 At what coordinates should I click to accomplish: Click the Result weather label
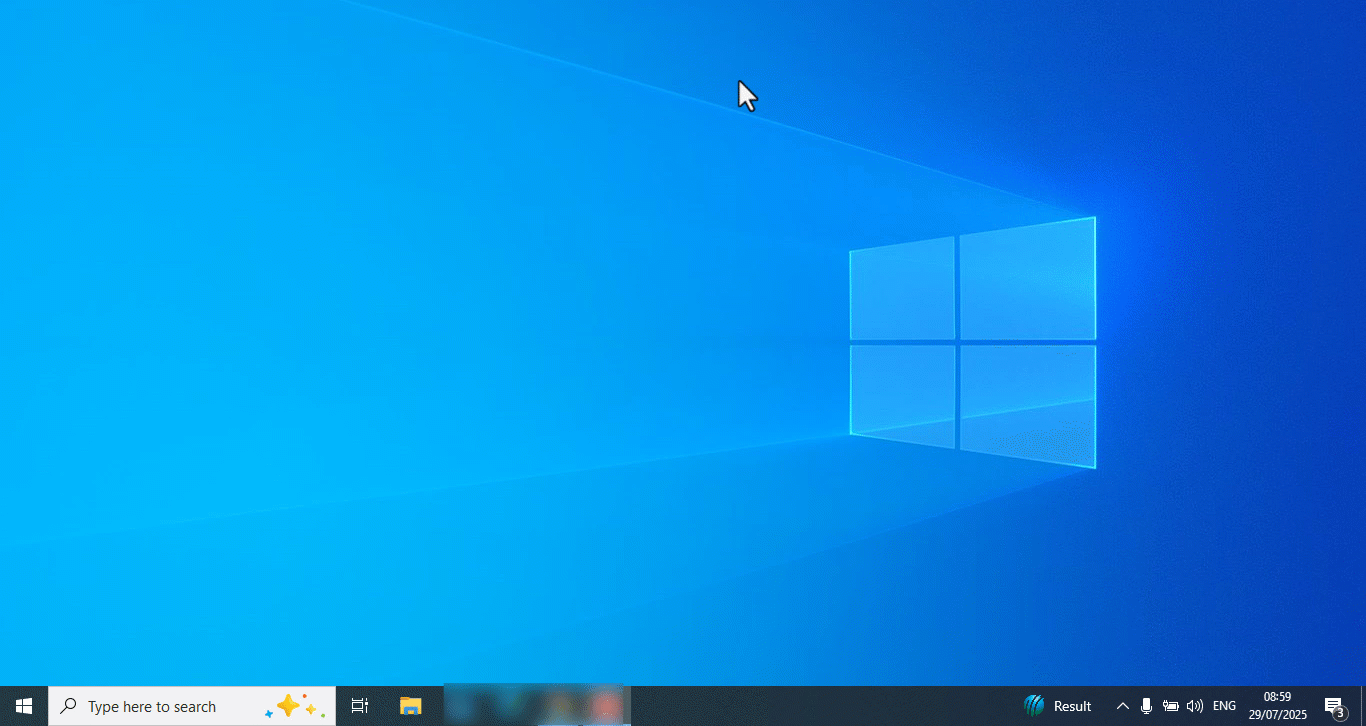click(x=1070, y=705)
